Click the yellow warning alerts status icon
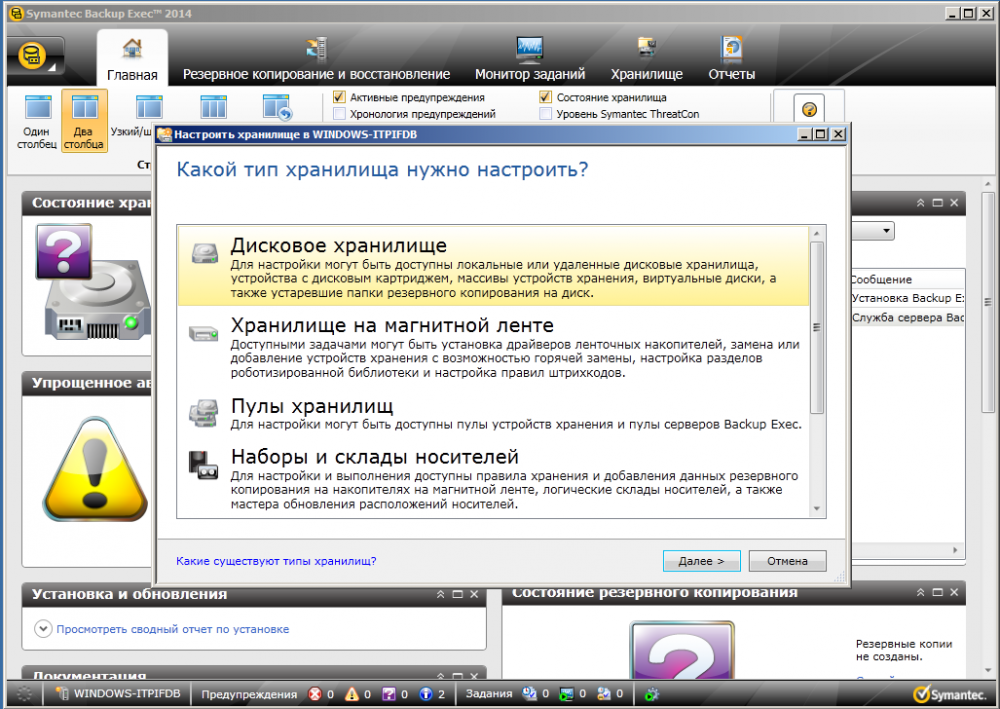 pos(352,694)
